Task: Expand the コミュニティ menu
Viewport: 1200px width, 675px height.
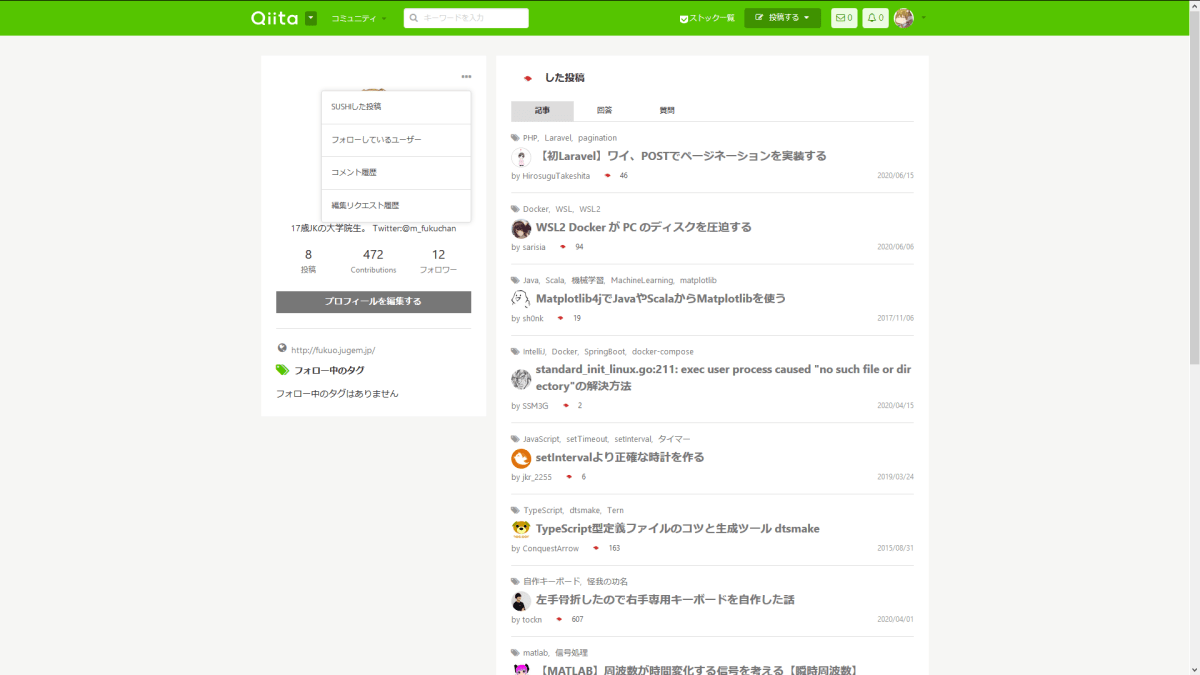Action: coord(358,18)
